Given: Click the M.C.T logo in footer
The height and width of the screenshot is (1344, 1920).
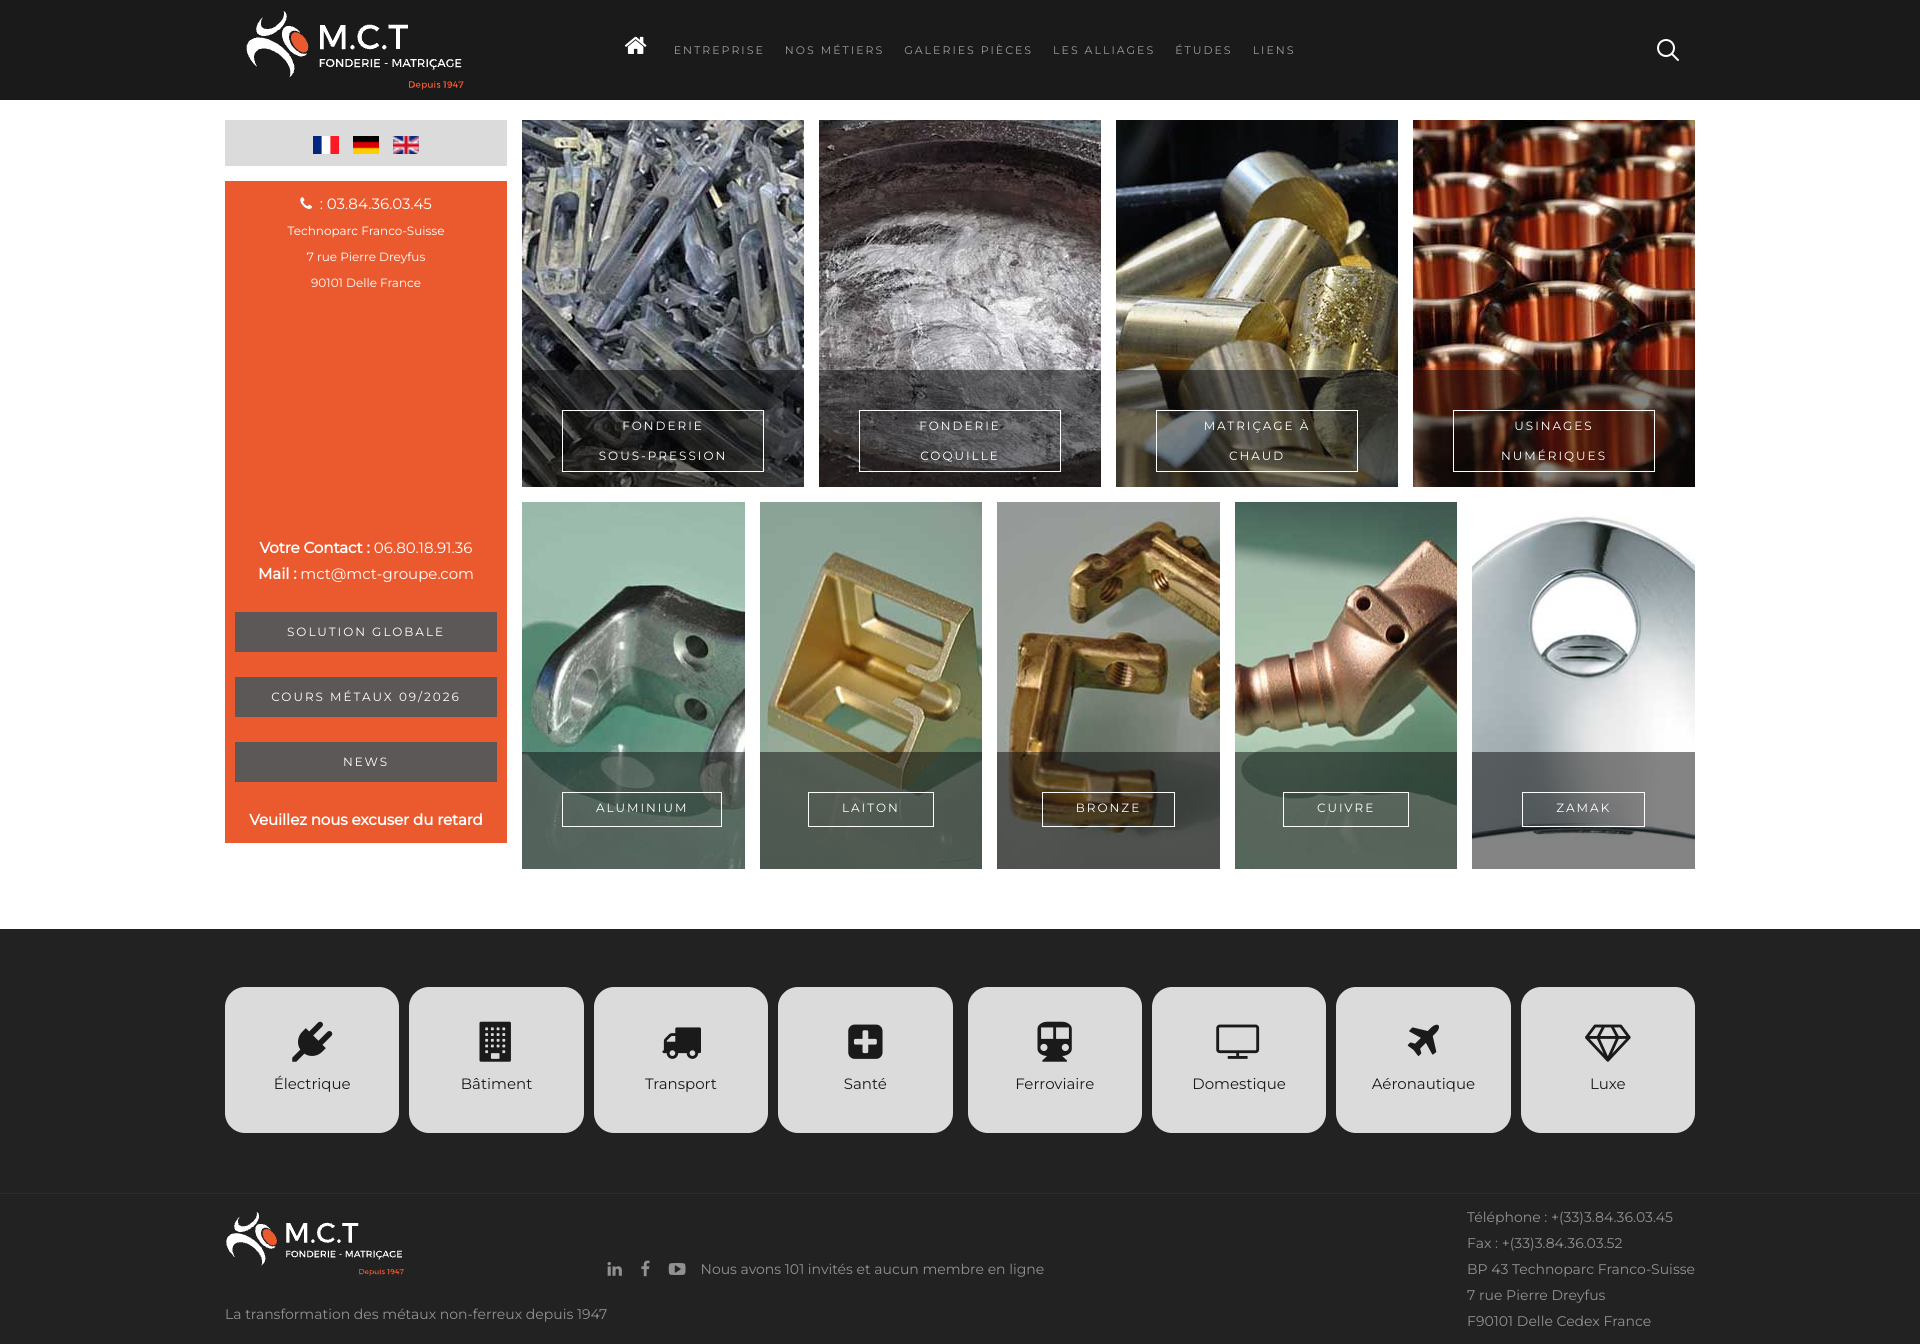Looking at the screenshot, I should (x=315, y=1244).
